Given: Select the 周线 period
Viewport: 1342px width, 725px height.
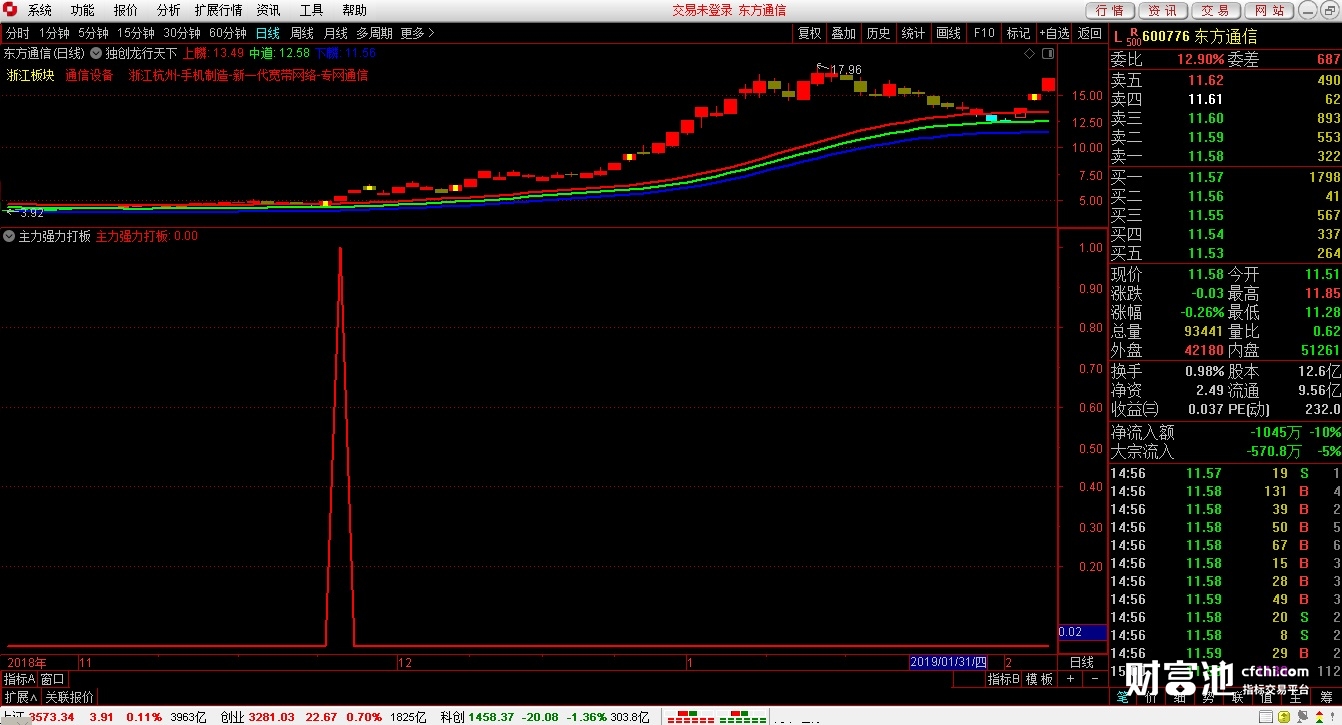Looking at the screenshot, I should (302, 33).
